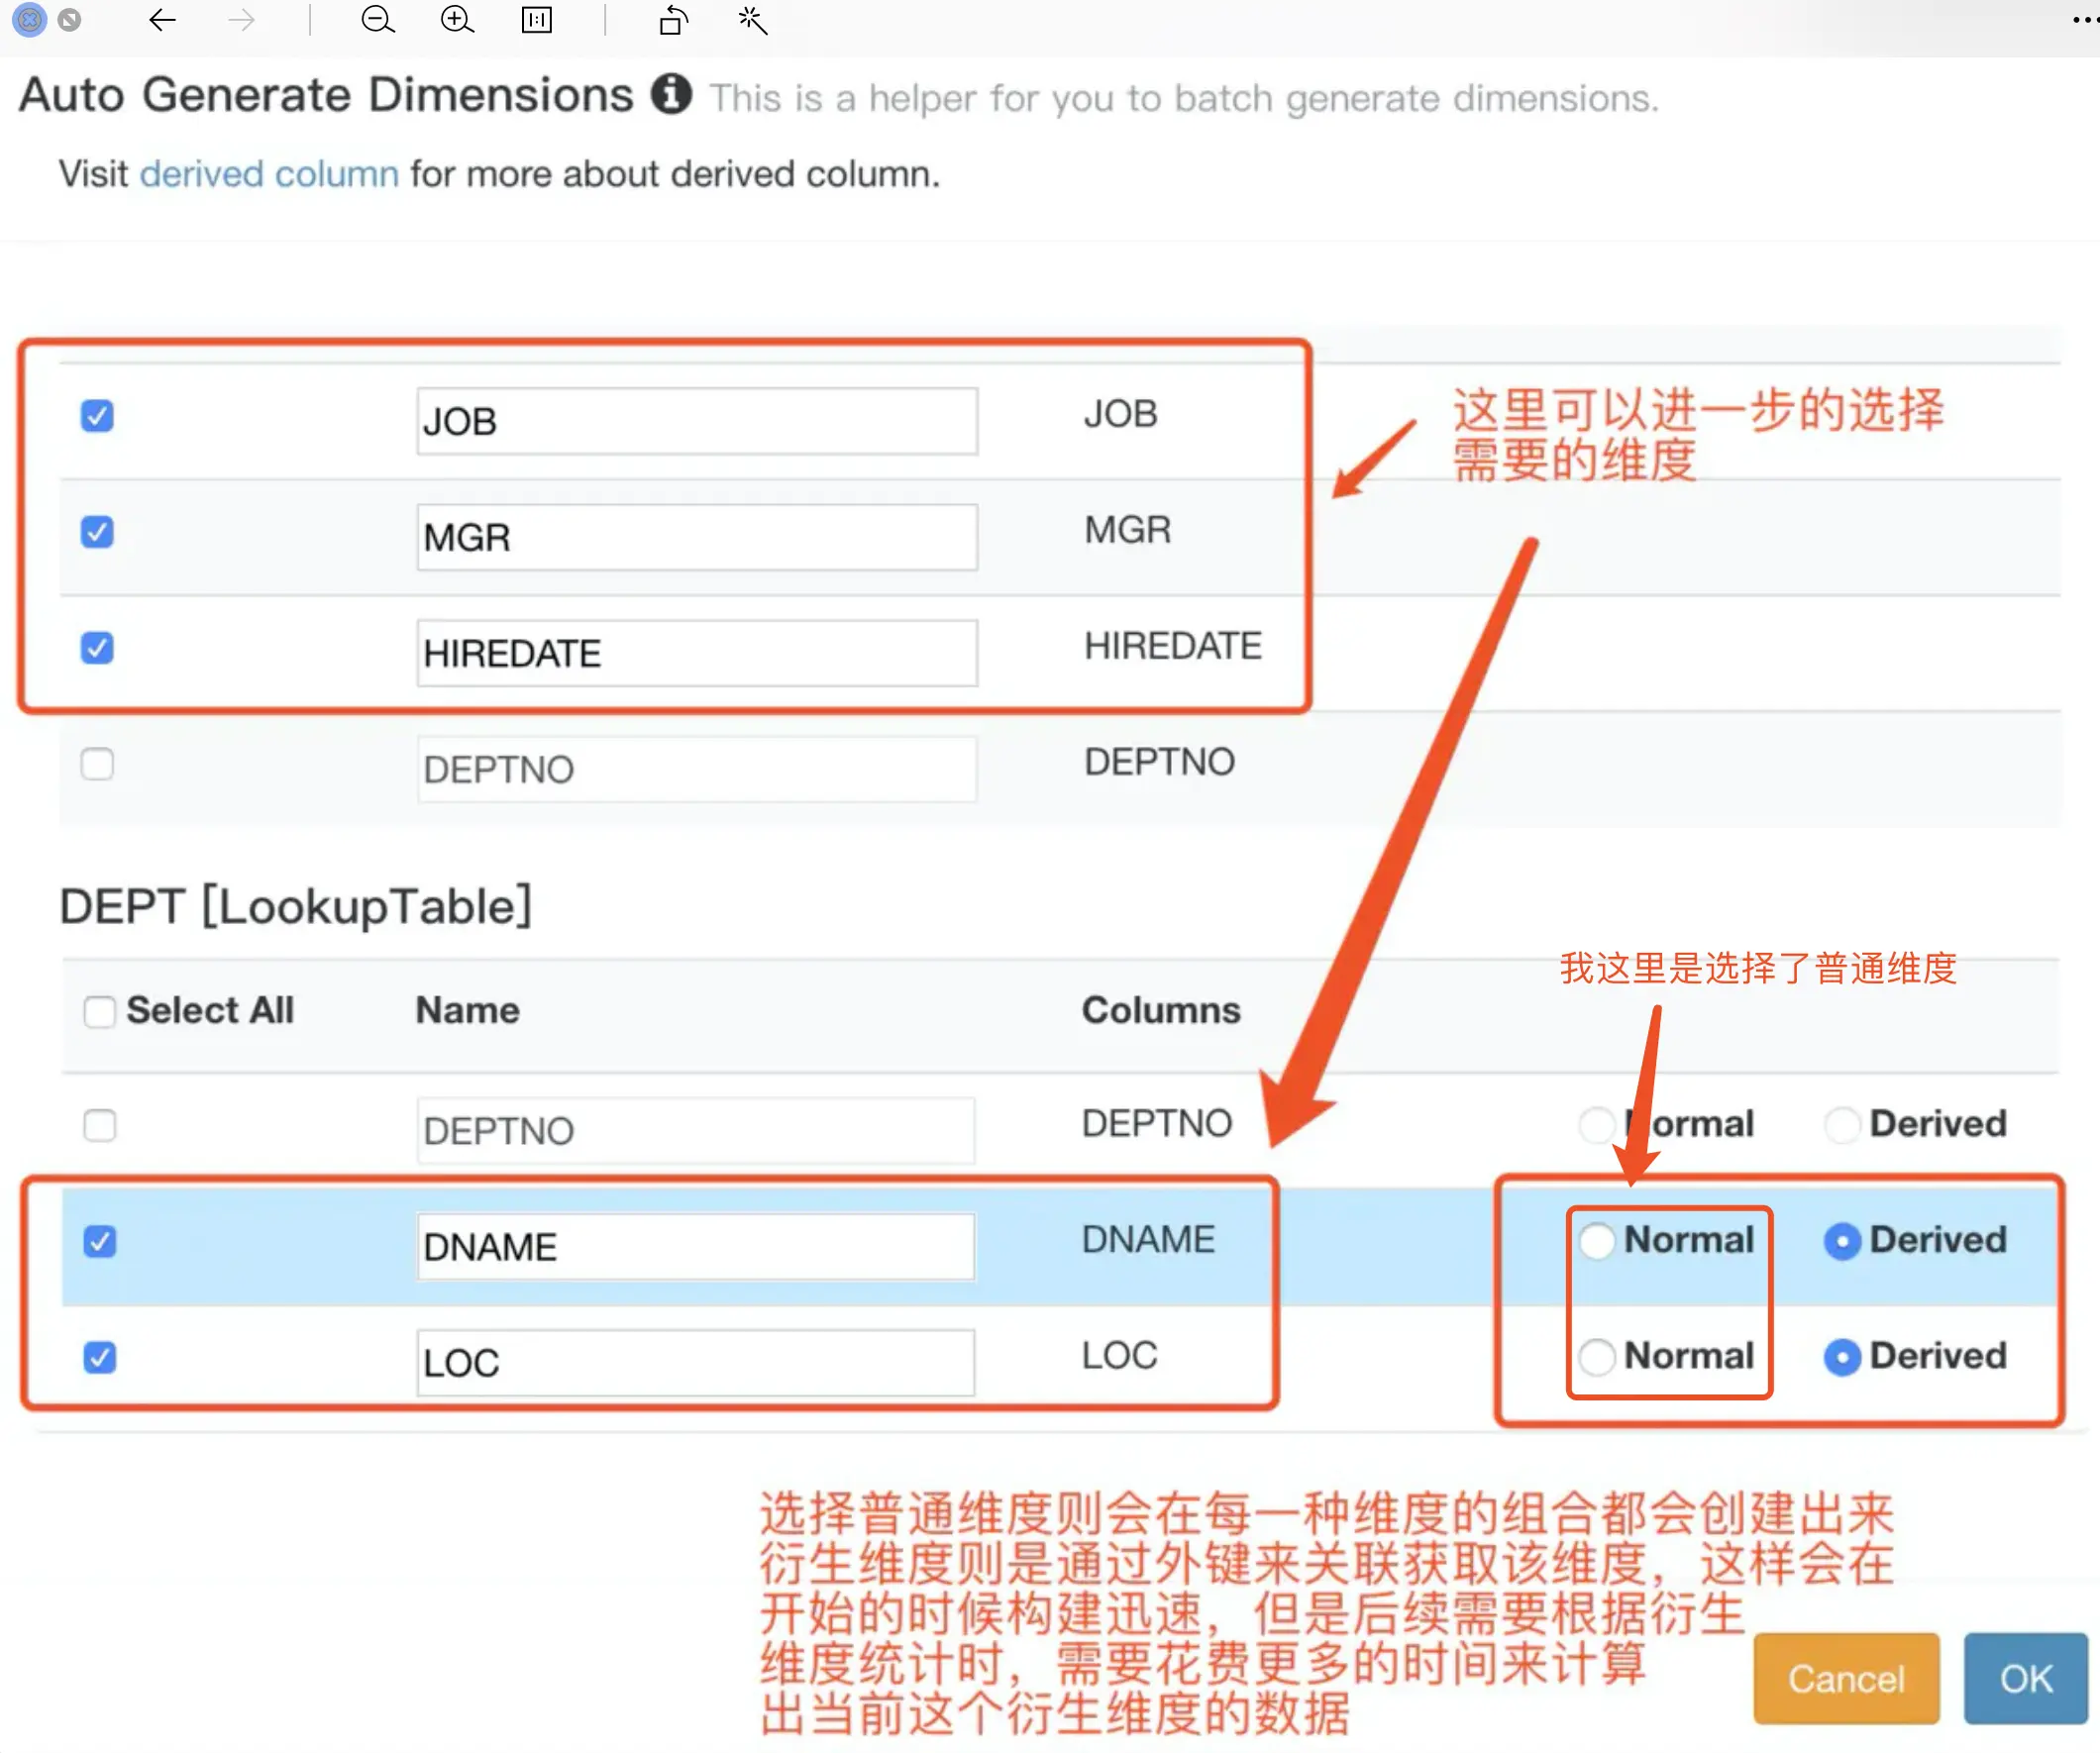Click the info icon beside the title
2100x1753 pixels.
(671, 95)
